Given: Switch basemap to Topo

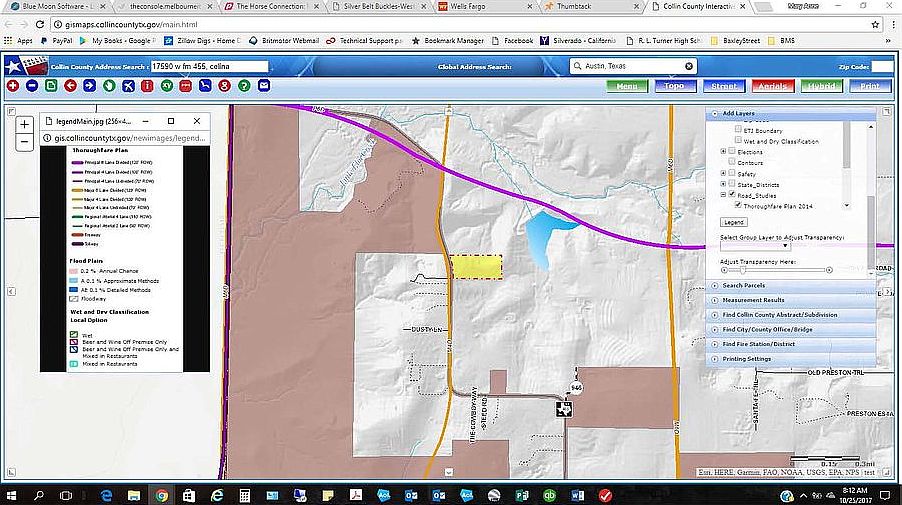Looking at the screenshot, I should coord(675,86).
